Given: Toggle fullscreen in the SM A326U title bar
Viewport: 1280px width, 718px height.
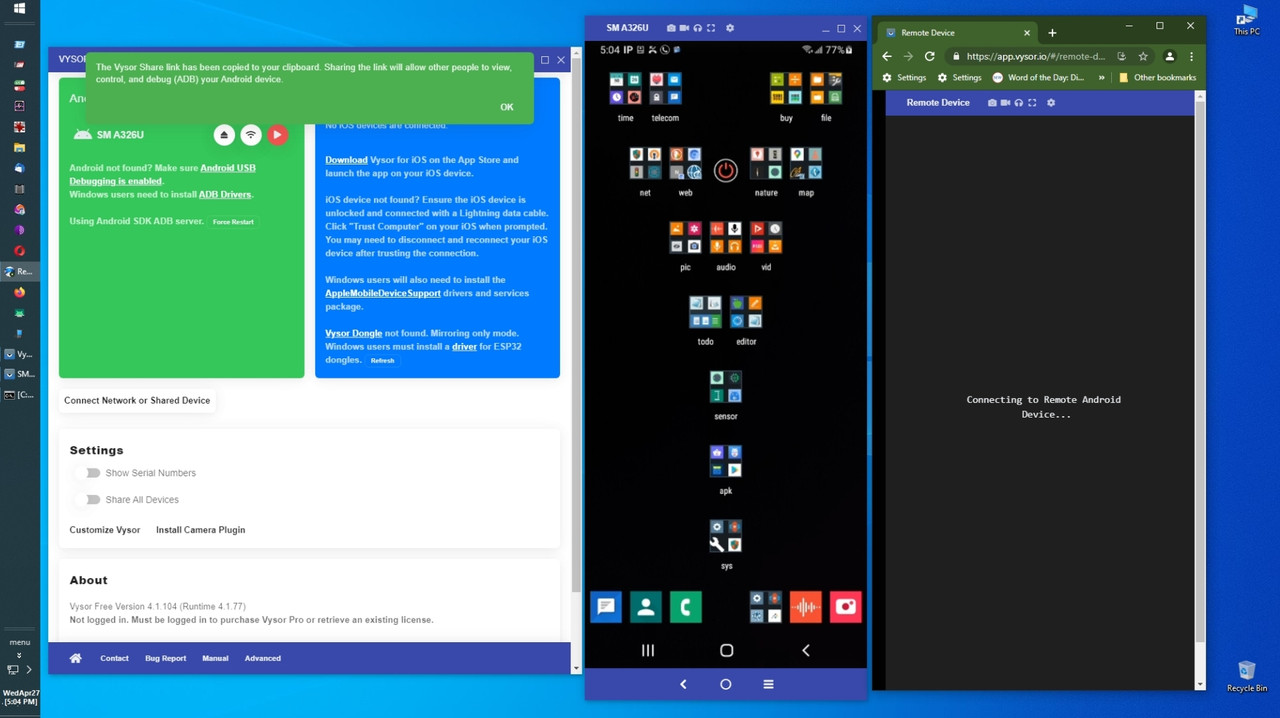Looking at the screenshot, I should [711, 28].
